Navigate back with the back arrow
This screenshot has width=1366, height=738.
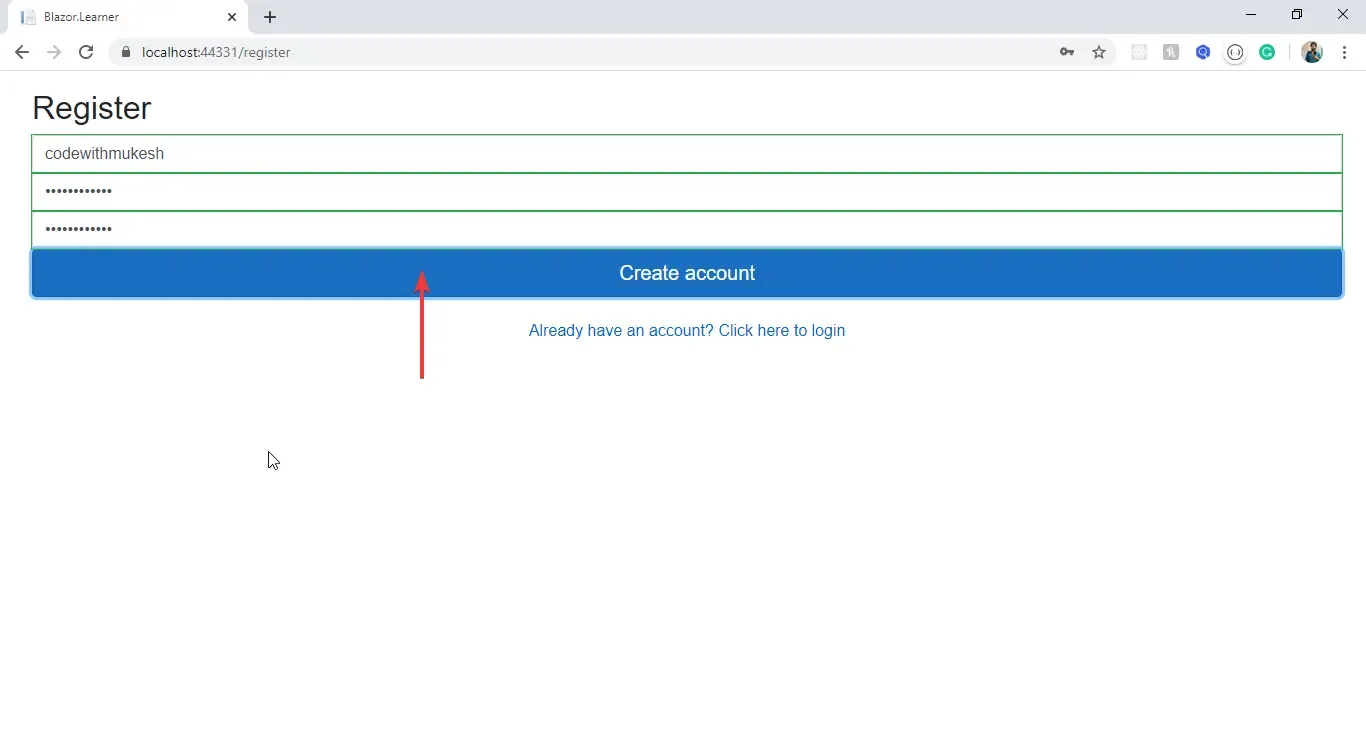pyautogui.click(x=21, y=52)
